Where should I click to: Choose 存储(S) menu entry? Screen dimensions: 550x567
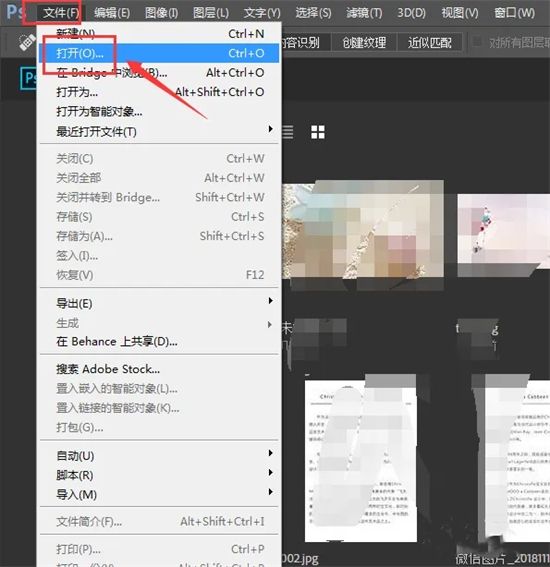[159, 217]
